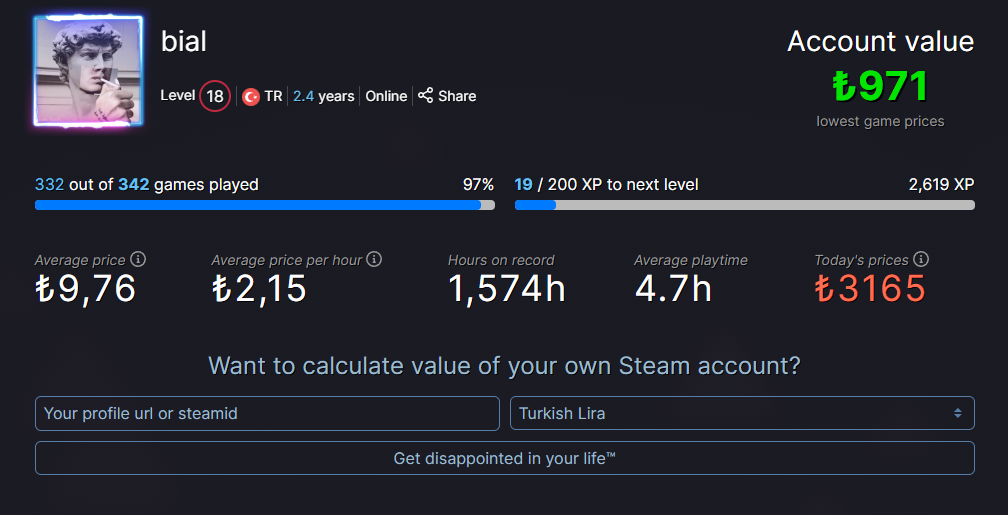
Task: Click the bial profile avatar image
Action: 88,71
